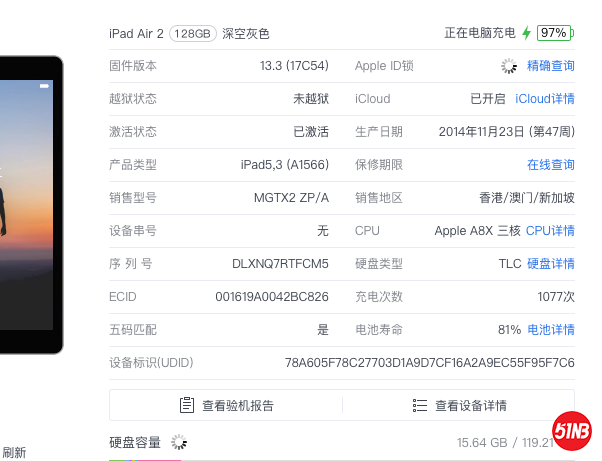Click the product type iPad5,3 (A1566)
Image resolution: width=602 pixels, height=461 pixels.
(285, 165)
